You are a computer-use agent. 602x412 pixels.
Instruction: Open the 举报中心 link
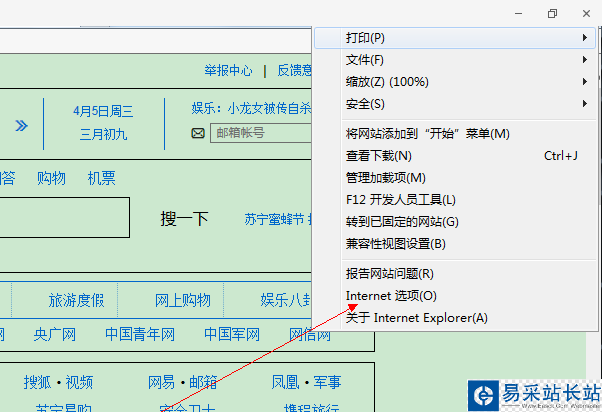228,71
